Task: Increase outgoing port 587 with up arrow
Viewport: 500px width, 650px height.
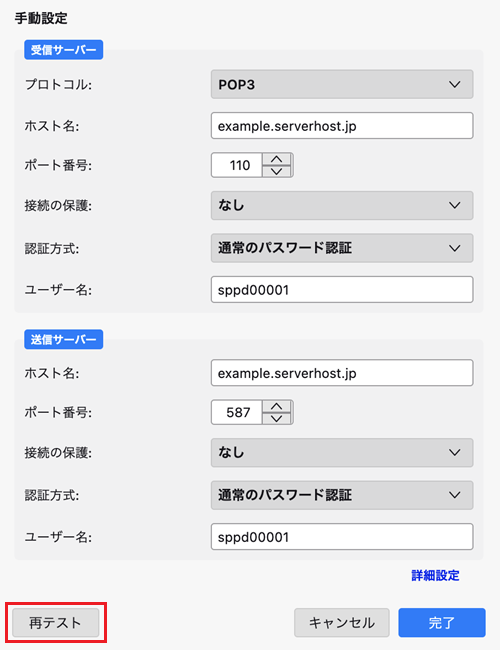Action: [277, 406]
